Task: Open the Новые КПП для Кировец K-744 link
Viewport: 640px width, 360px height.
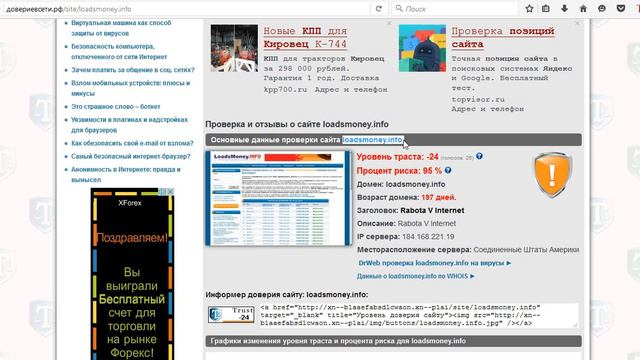Action: (305, 38)
